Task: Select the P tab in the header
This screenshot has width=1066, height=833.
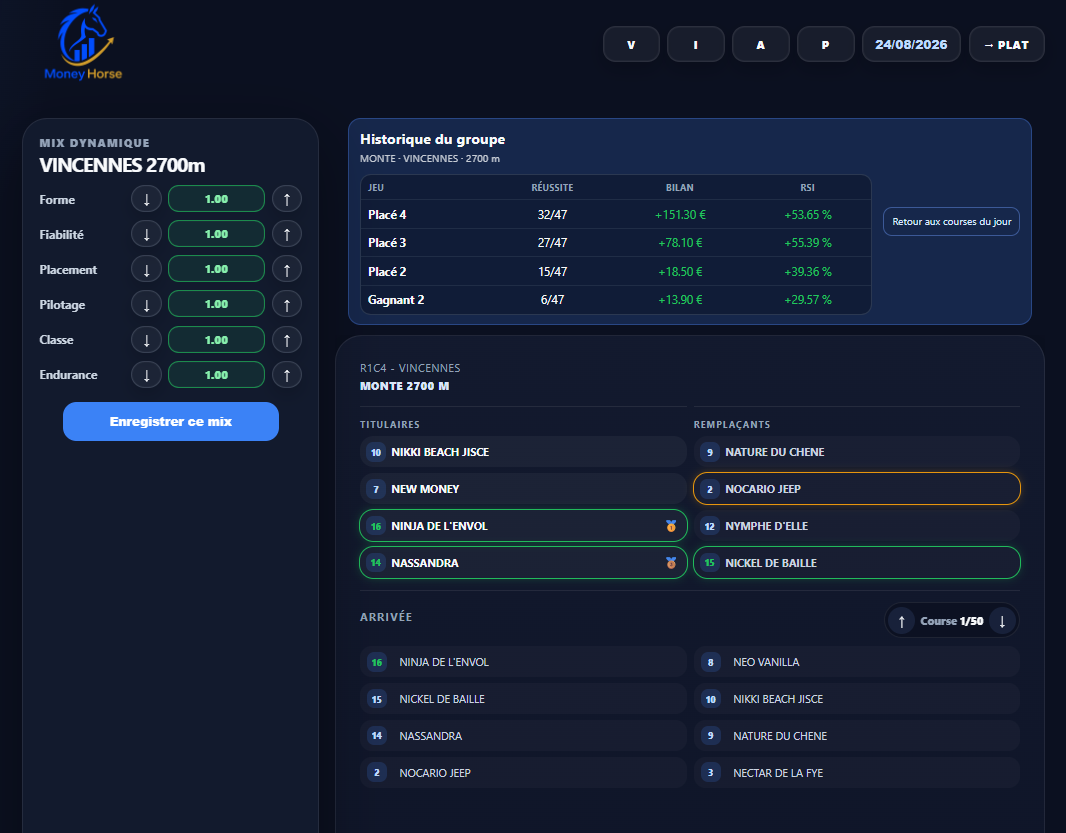Action: [x=825, y=44]
